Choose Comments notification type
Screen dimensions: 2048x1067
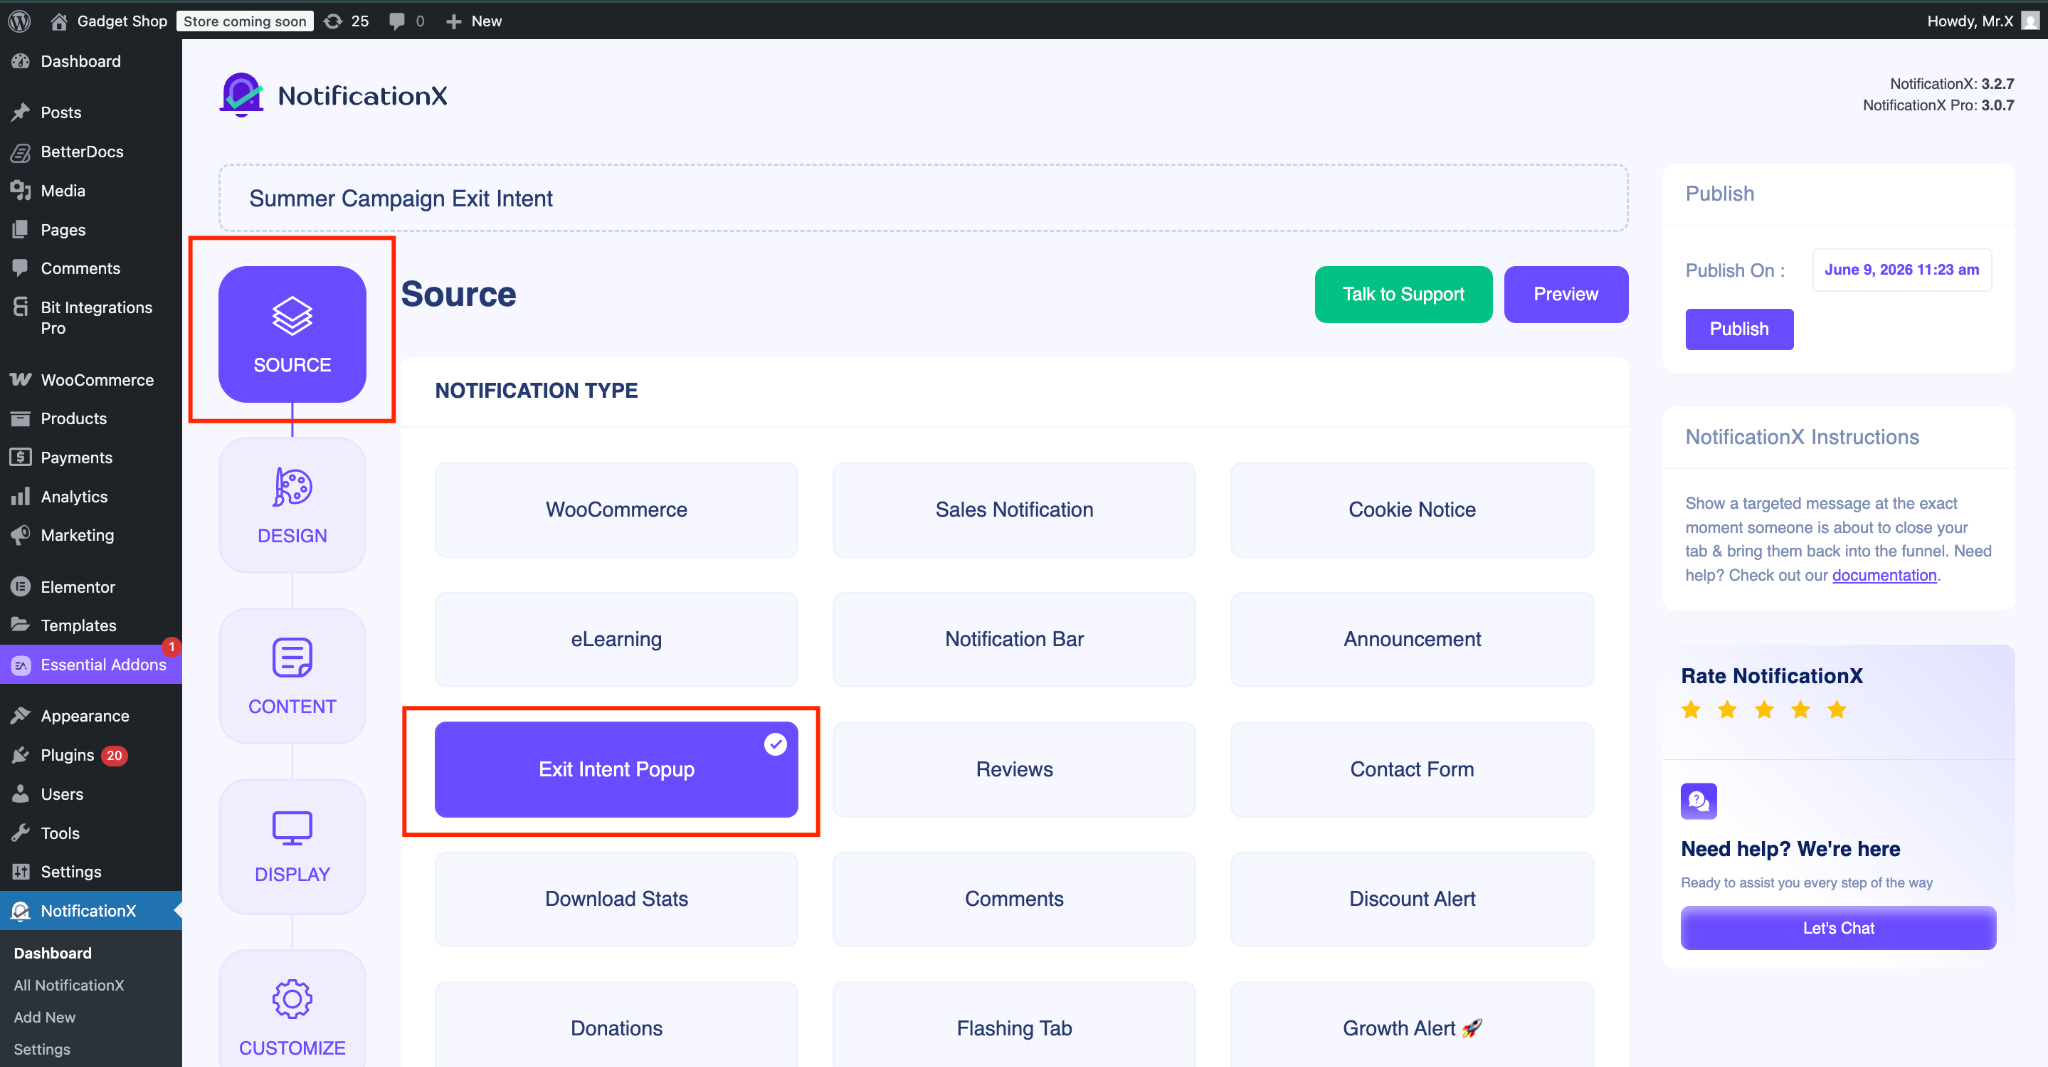tap(1014, 899)
